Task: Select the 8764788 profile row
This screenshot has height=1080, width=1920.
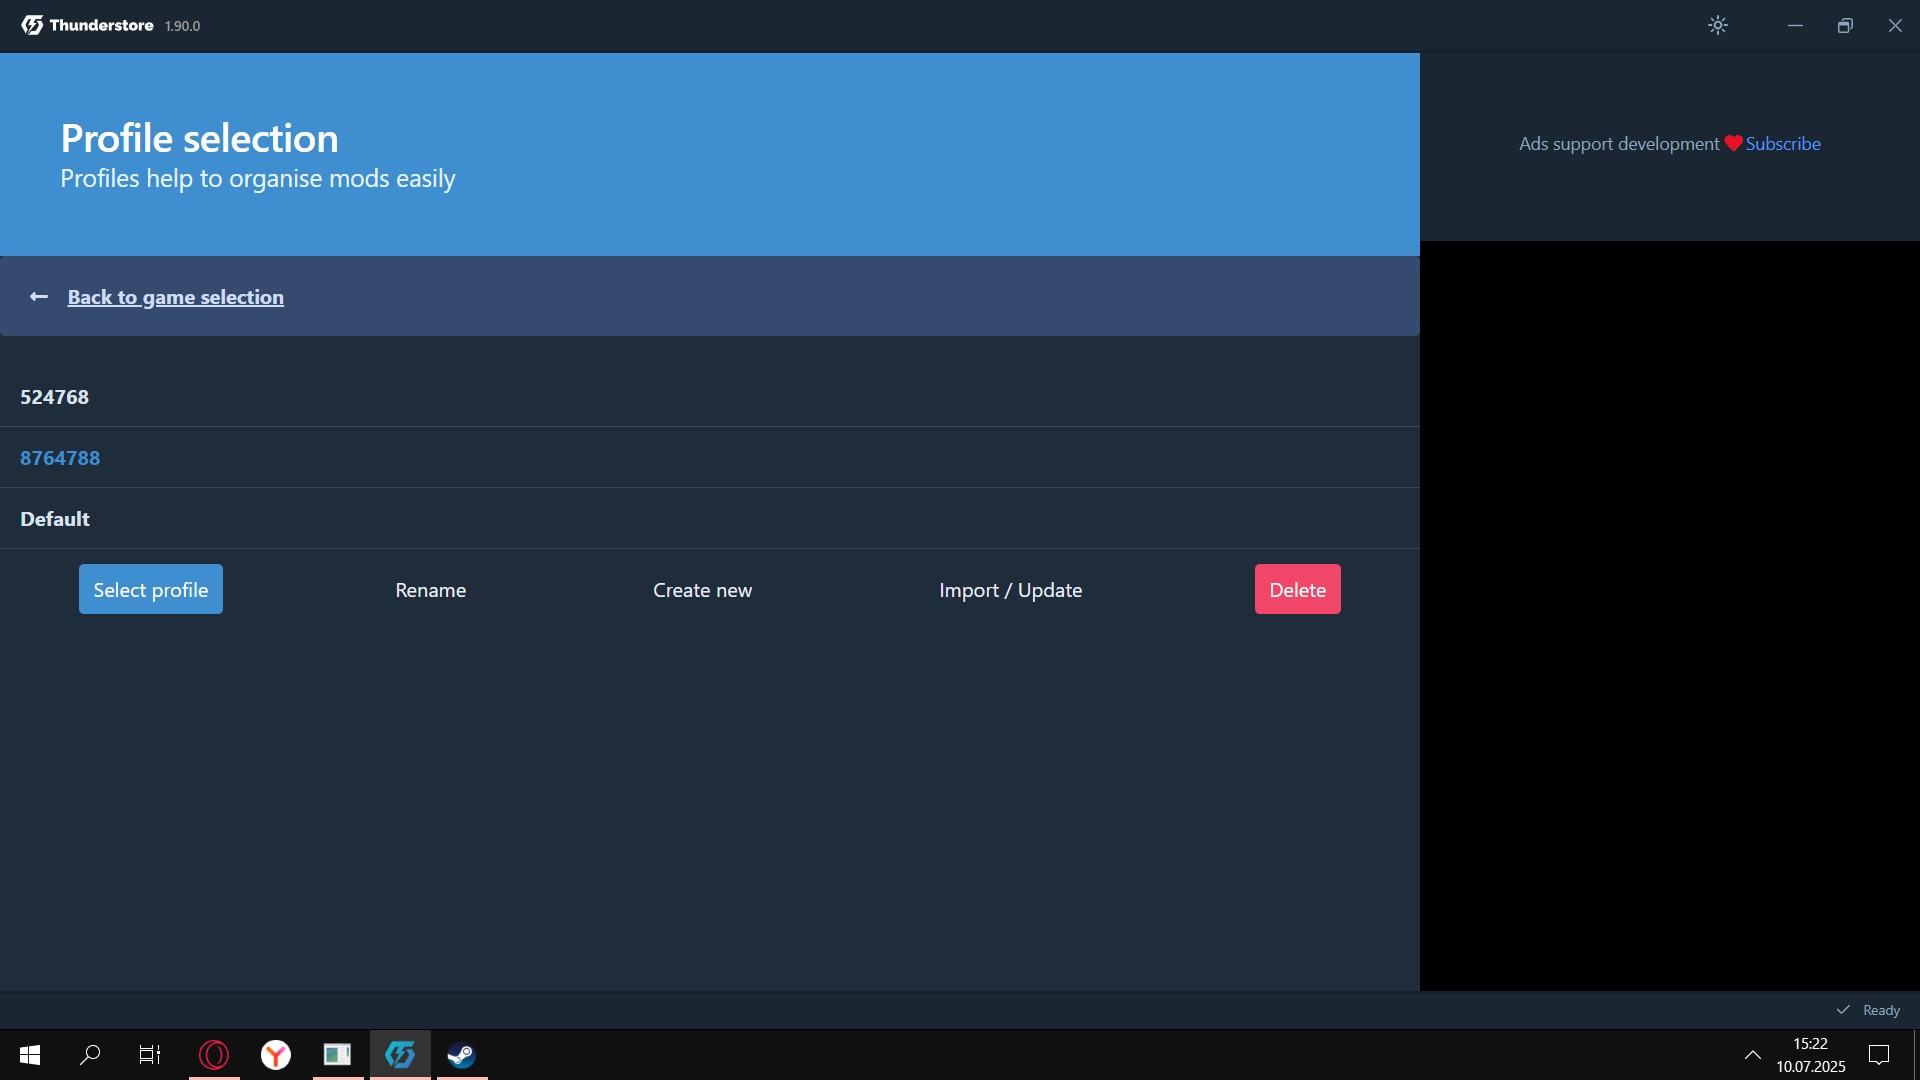Action: [x=710, y=458]
